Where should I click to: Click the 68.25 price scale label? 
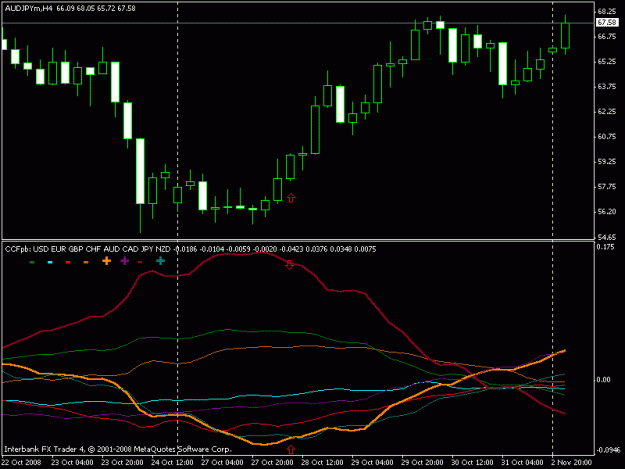(607, 11)
